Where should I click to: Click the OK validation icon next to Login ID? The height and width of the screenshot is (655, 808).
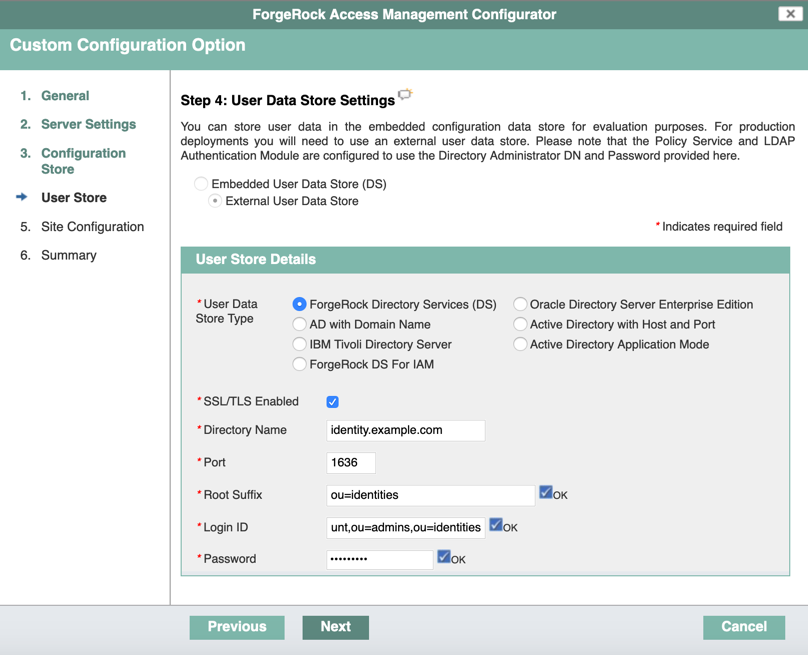(496, 525)
